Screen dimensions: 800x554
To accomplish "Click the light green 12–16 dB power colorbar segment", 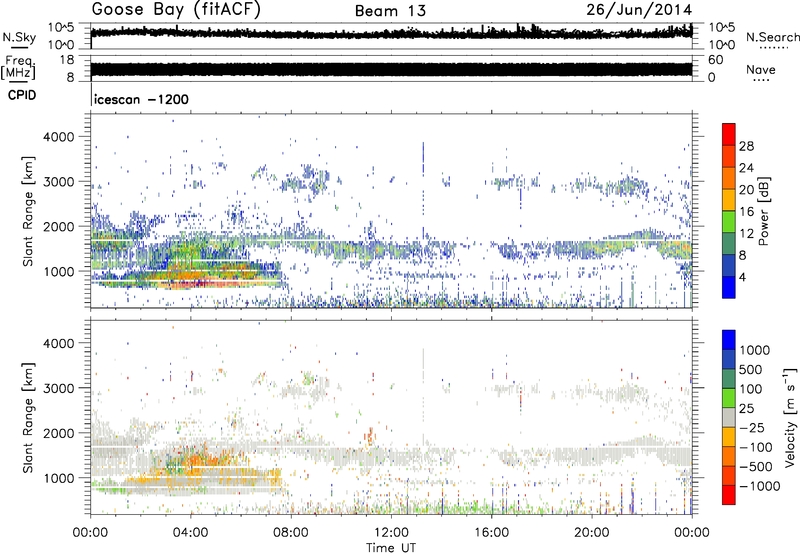I will point(729,222).
